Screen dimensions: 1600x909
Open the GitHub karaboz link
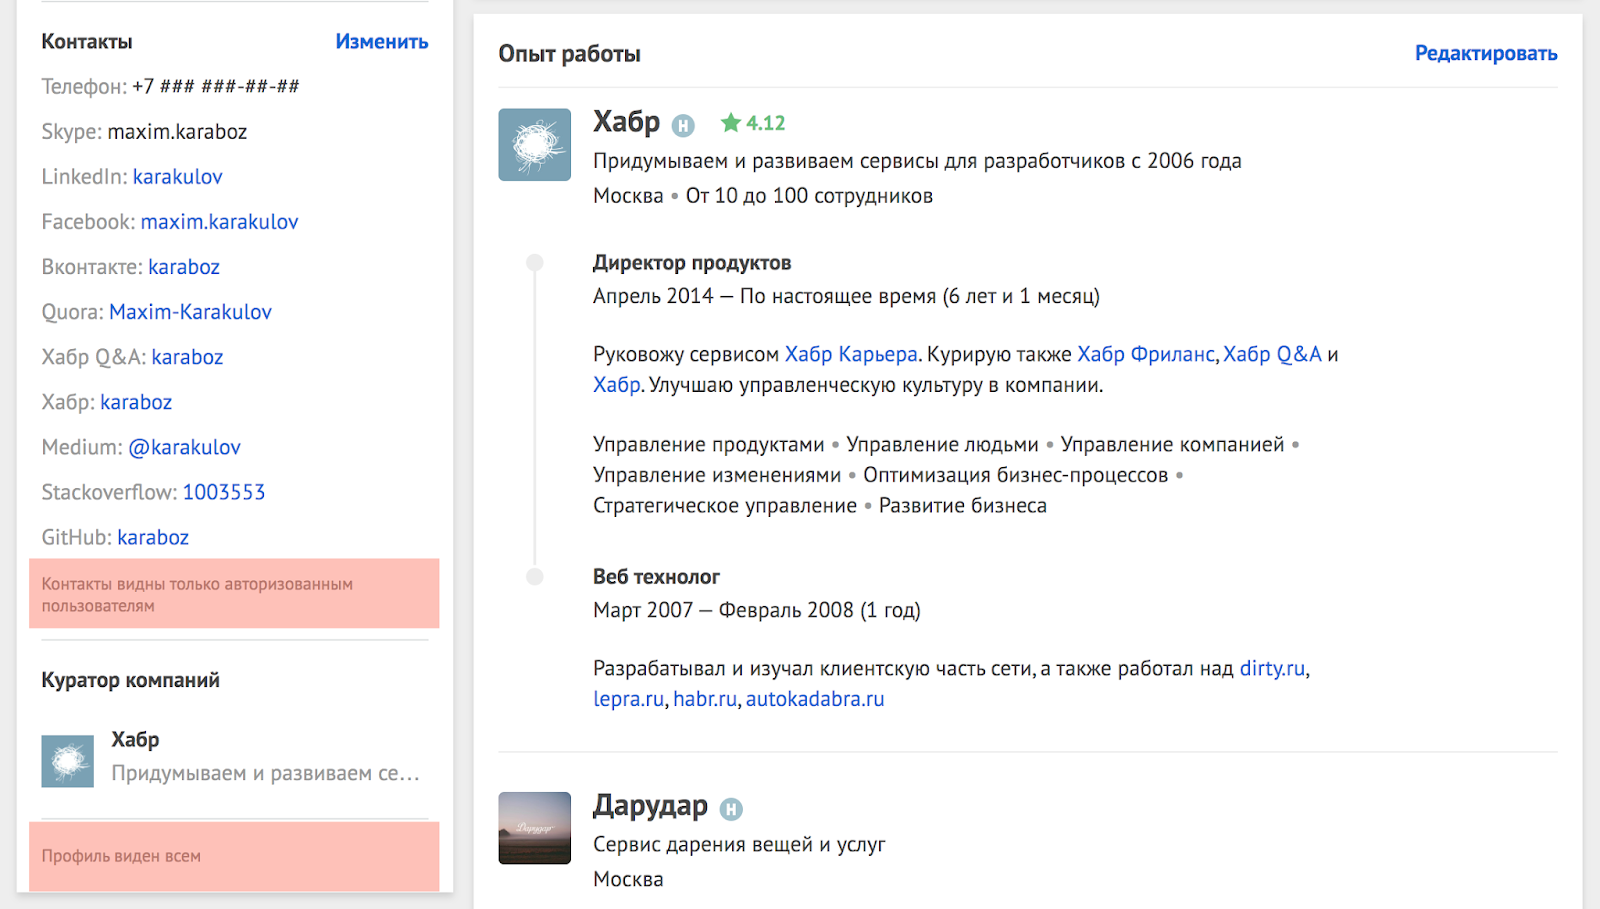[153, 537]
